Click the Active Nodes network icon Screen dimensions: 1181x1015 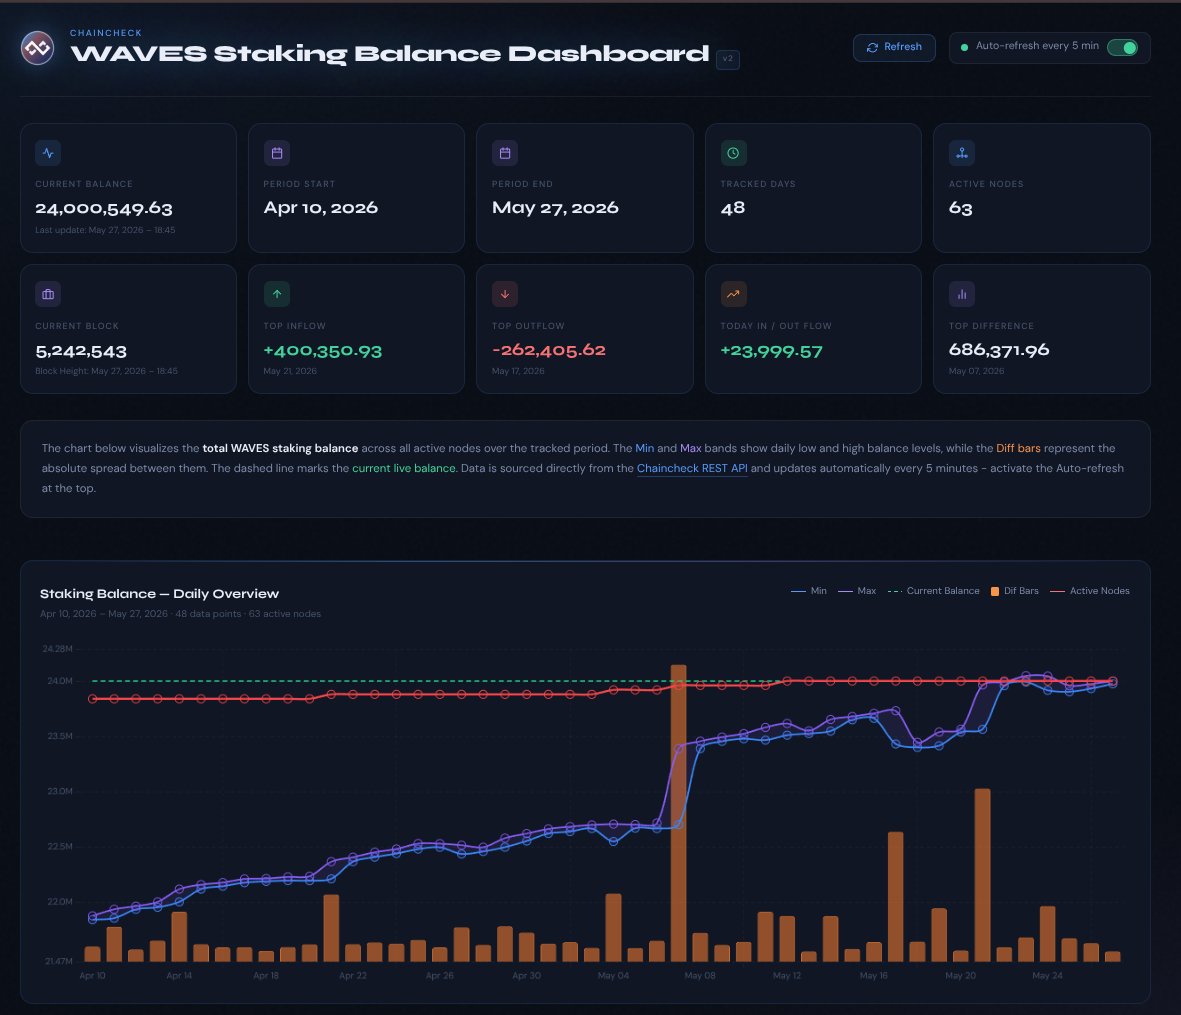[x=962, y=153]
